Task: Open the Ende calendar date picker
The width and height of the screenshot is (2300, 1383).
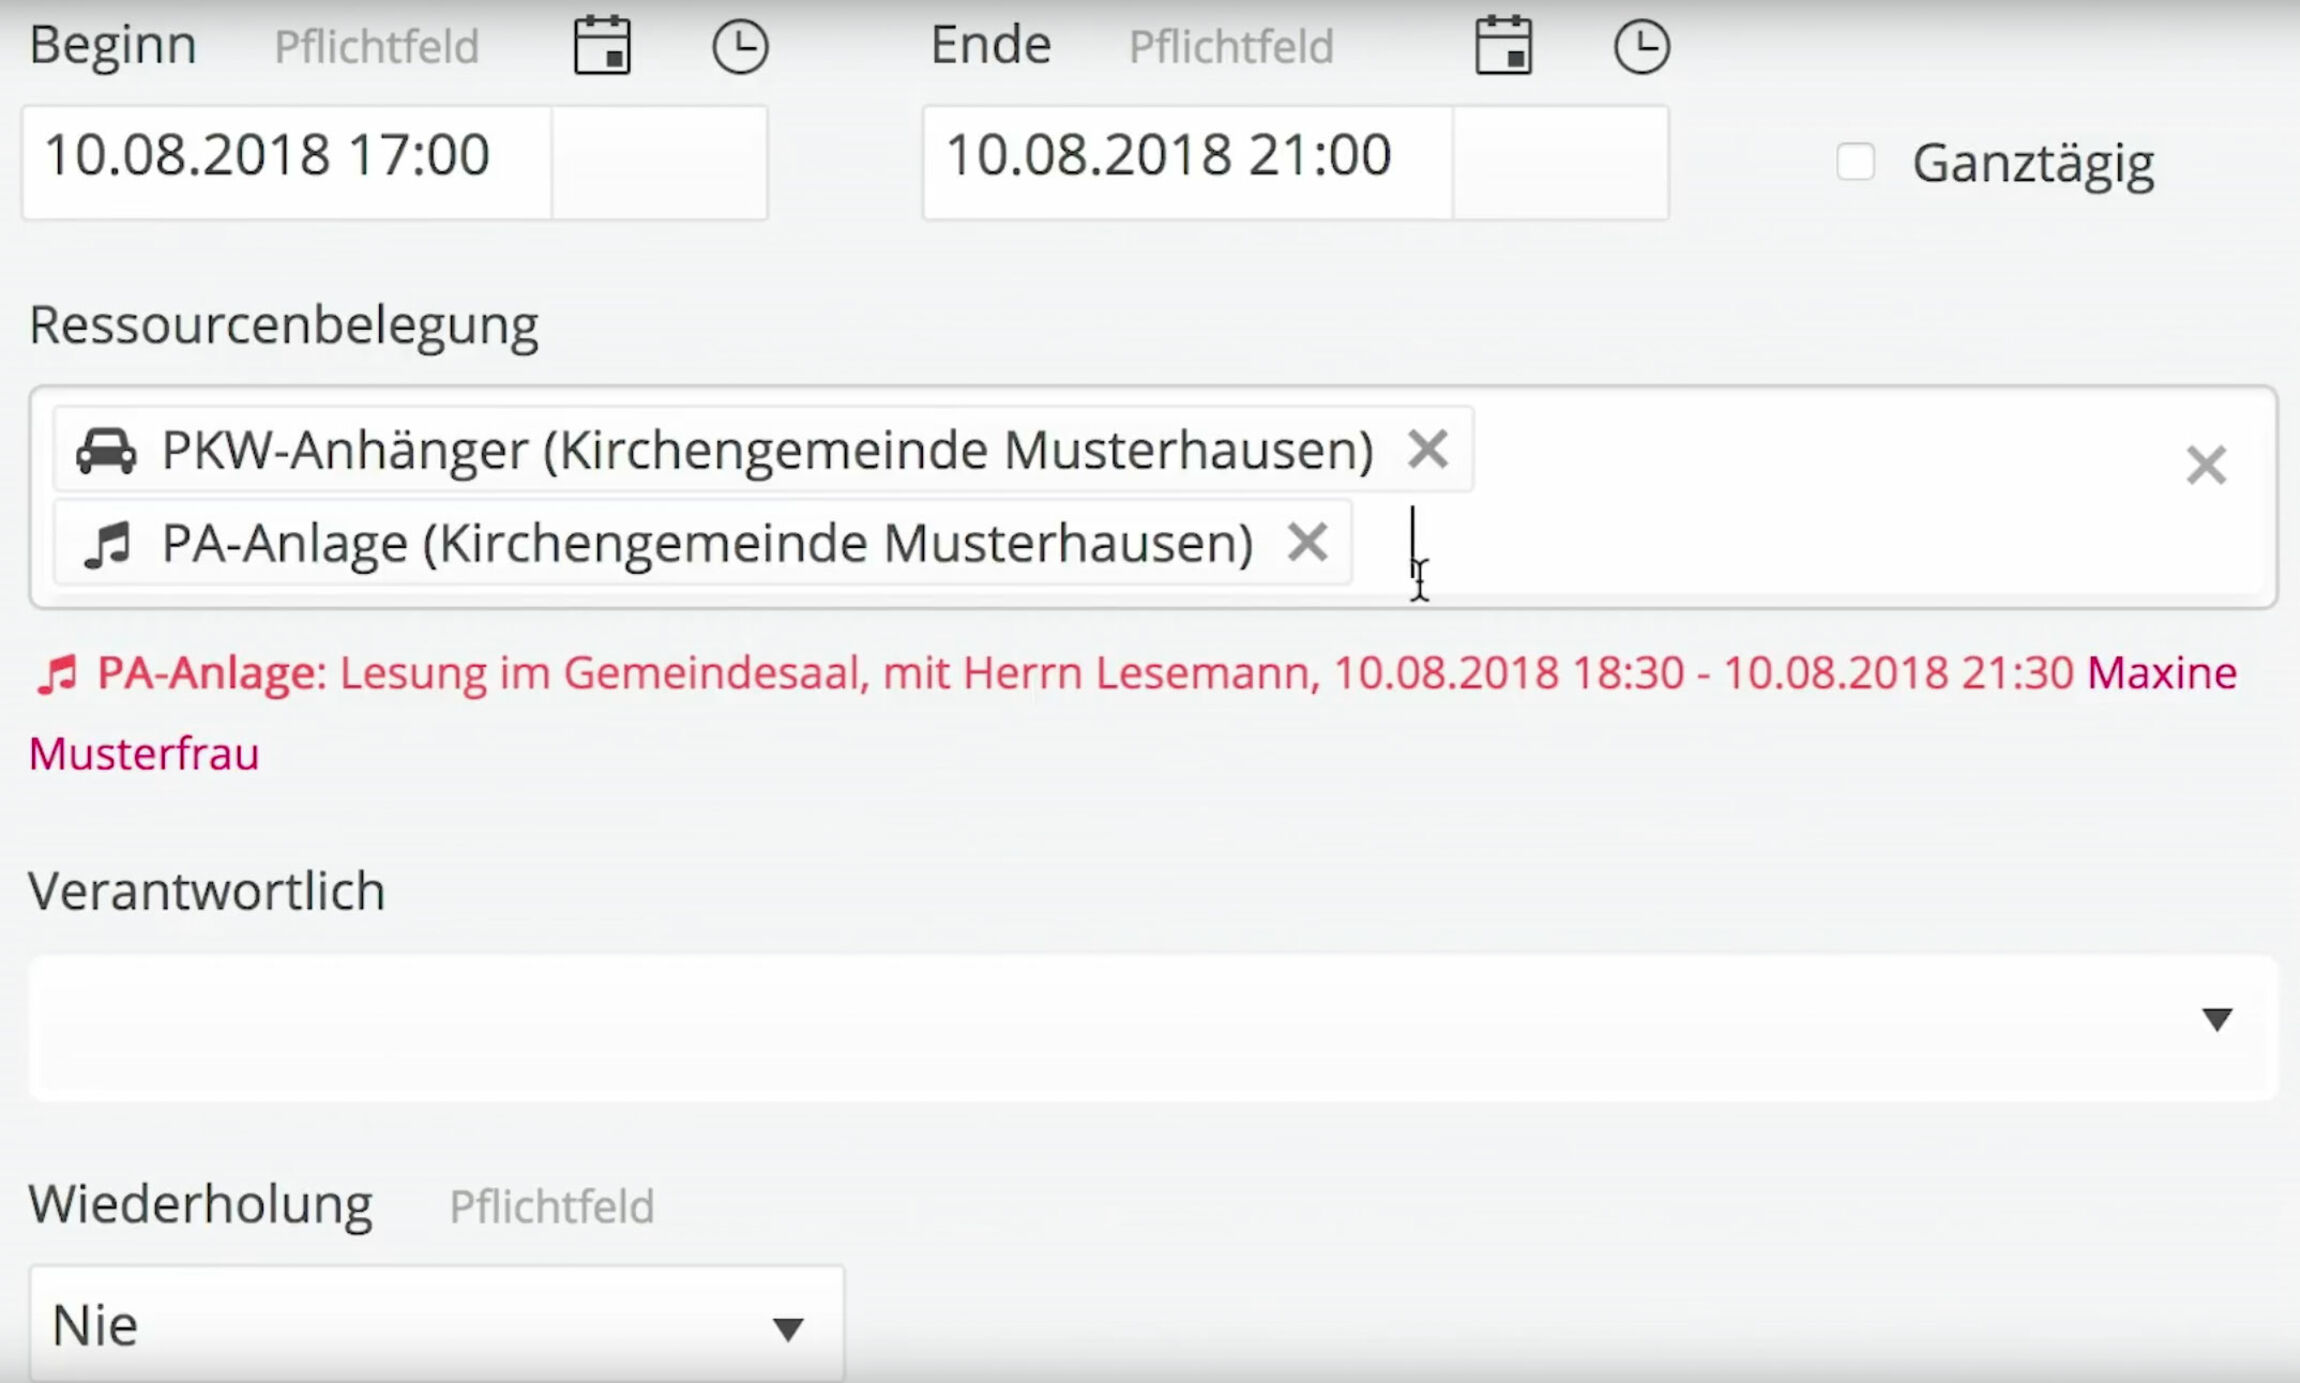Action: click(1504, 46)
